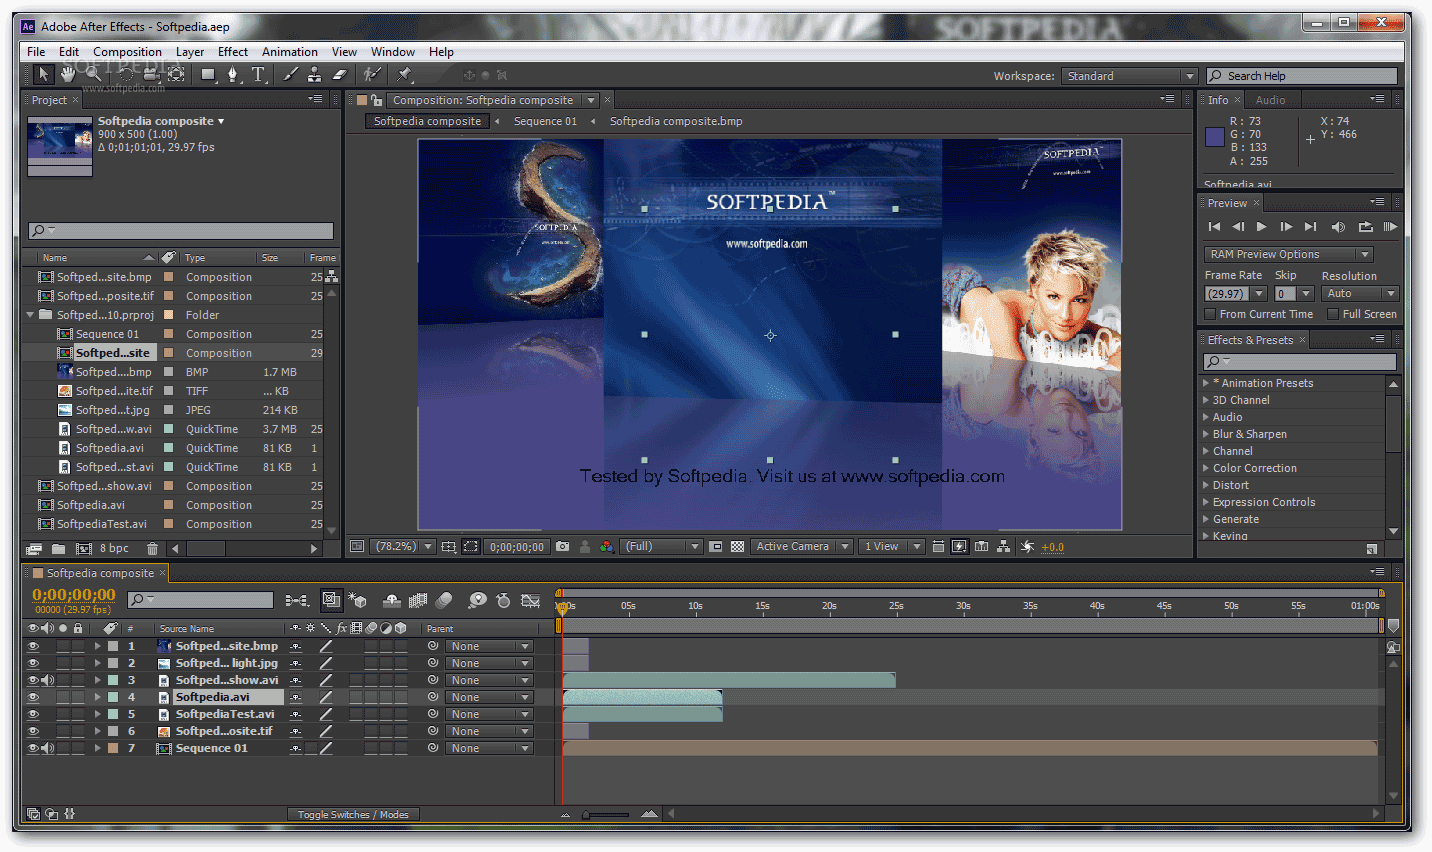Click the Reset Exposure icon
Screen dimensions: 1432x852
pos(1027,547)
